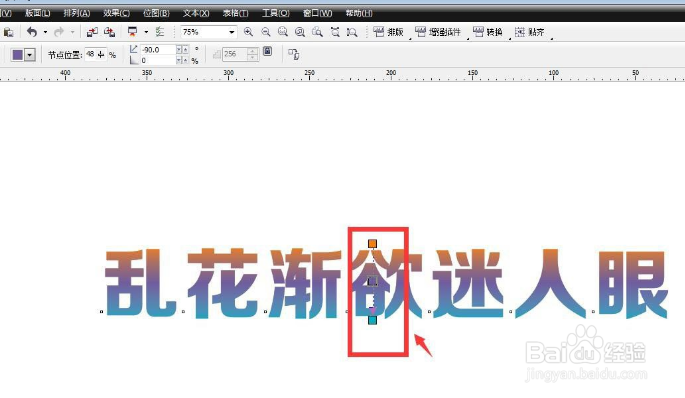Open the 工具(O) menu
685x398 pixels.
coord(276,13)
